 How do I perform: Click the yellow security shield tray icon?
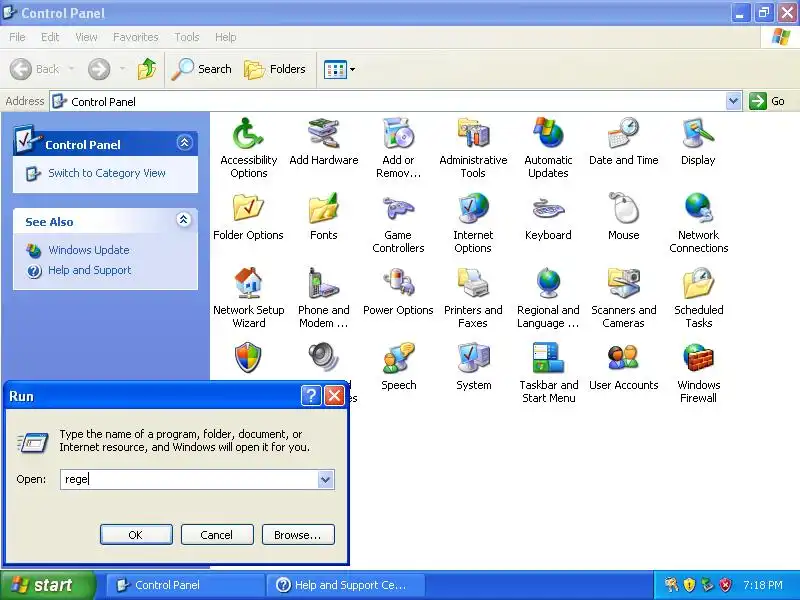[x=689, y=585]
